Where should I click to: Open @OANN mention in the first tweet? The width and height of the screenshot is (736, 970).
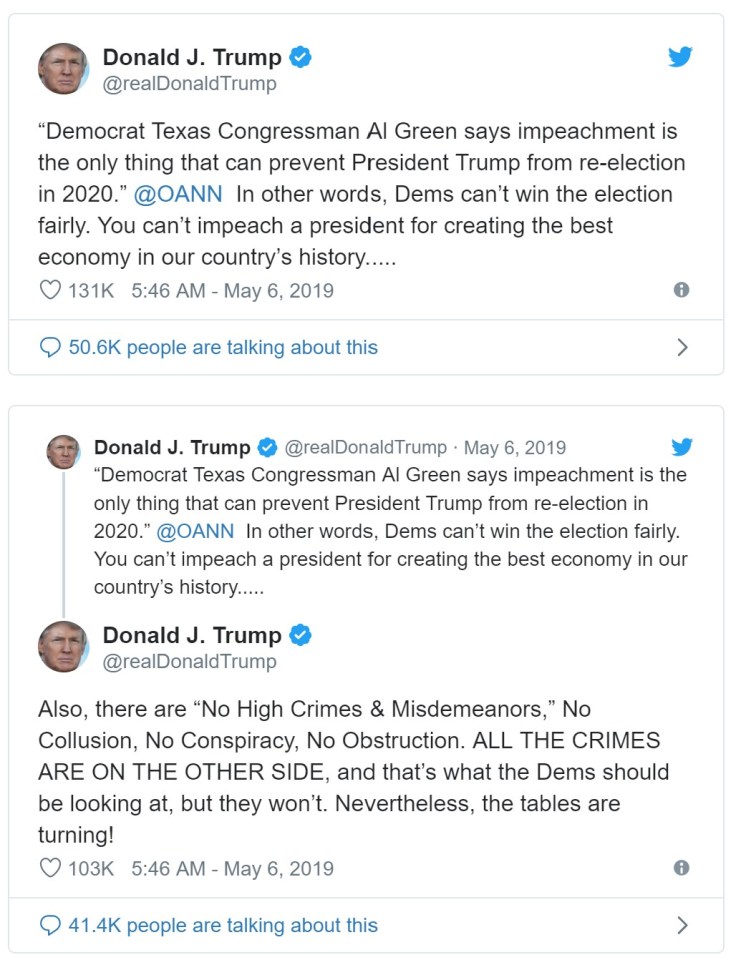click(178, 194)
